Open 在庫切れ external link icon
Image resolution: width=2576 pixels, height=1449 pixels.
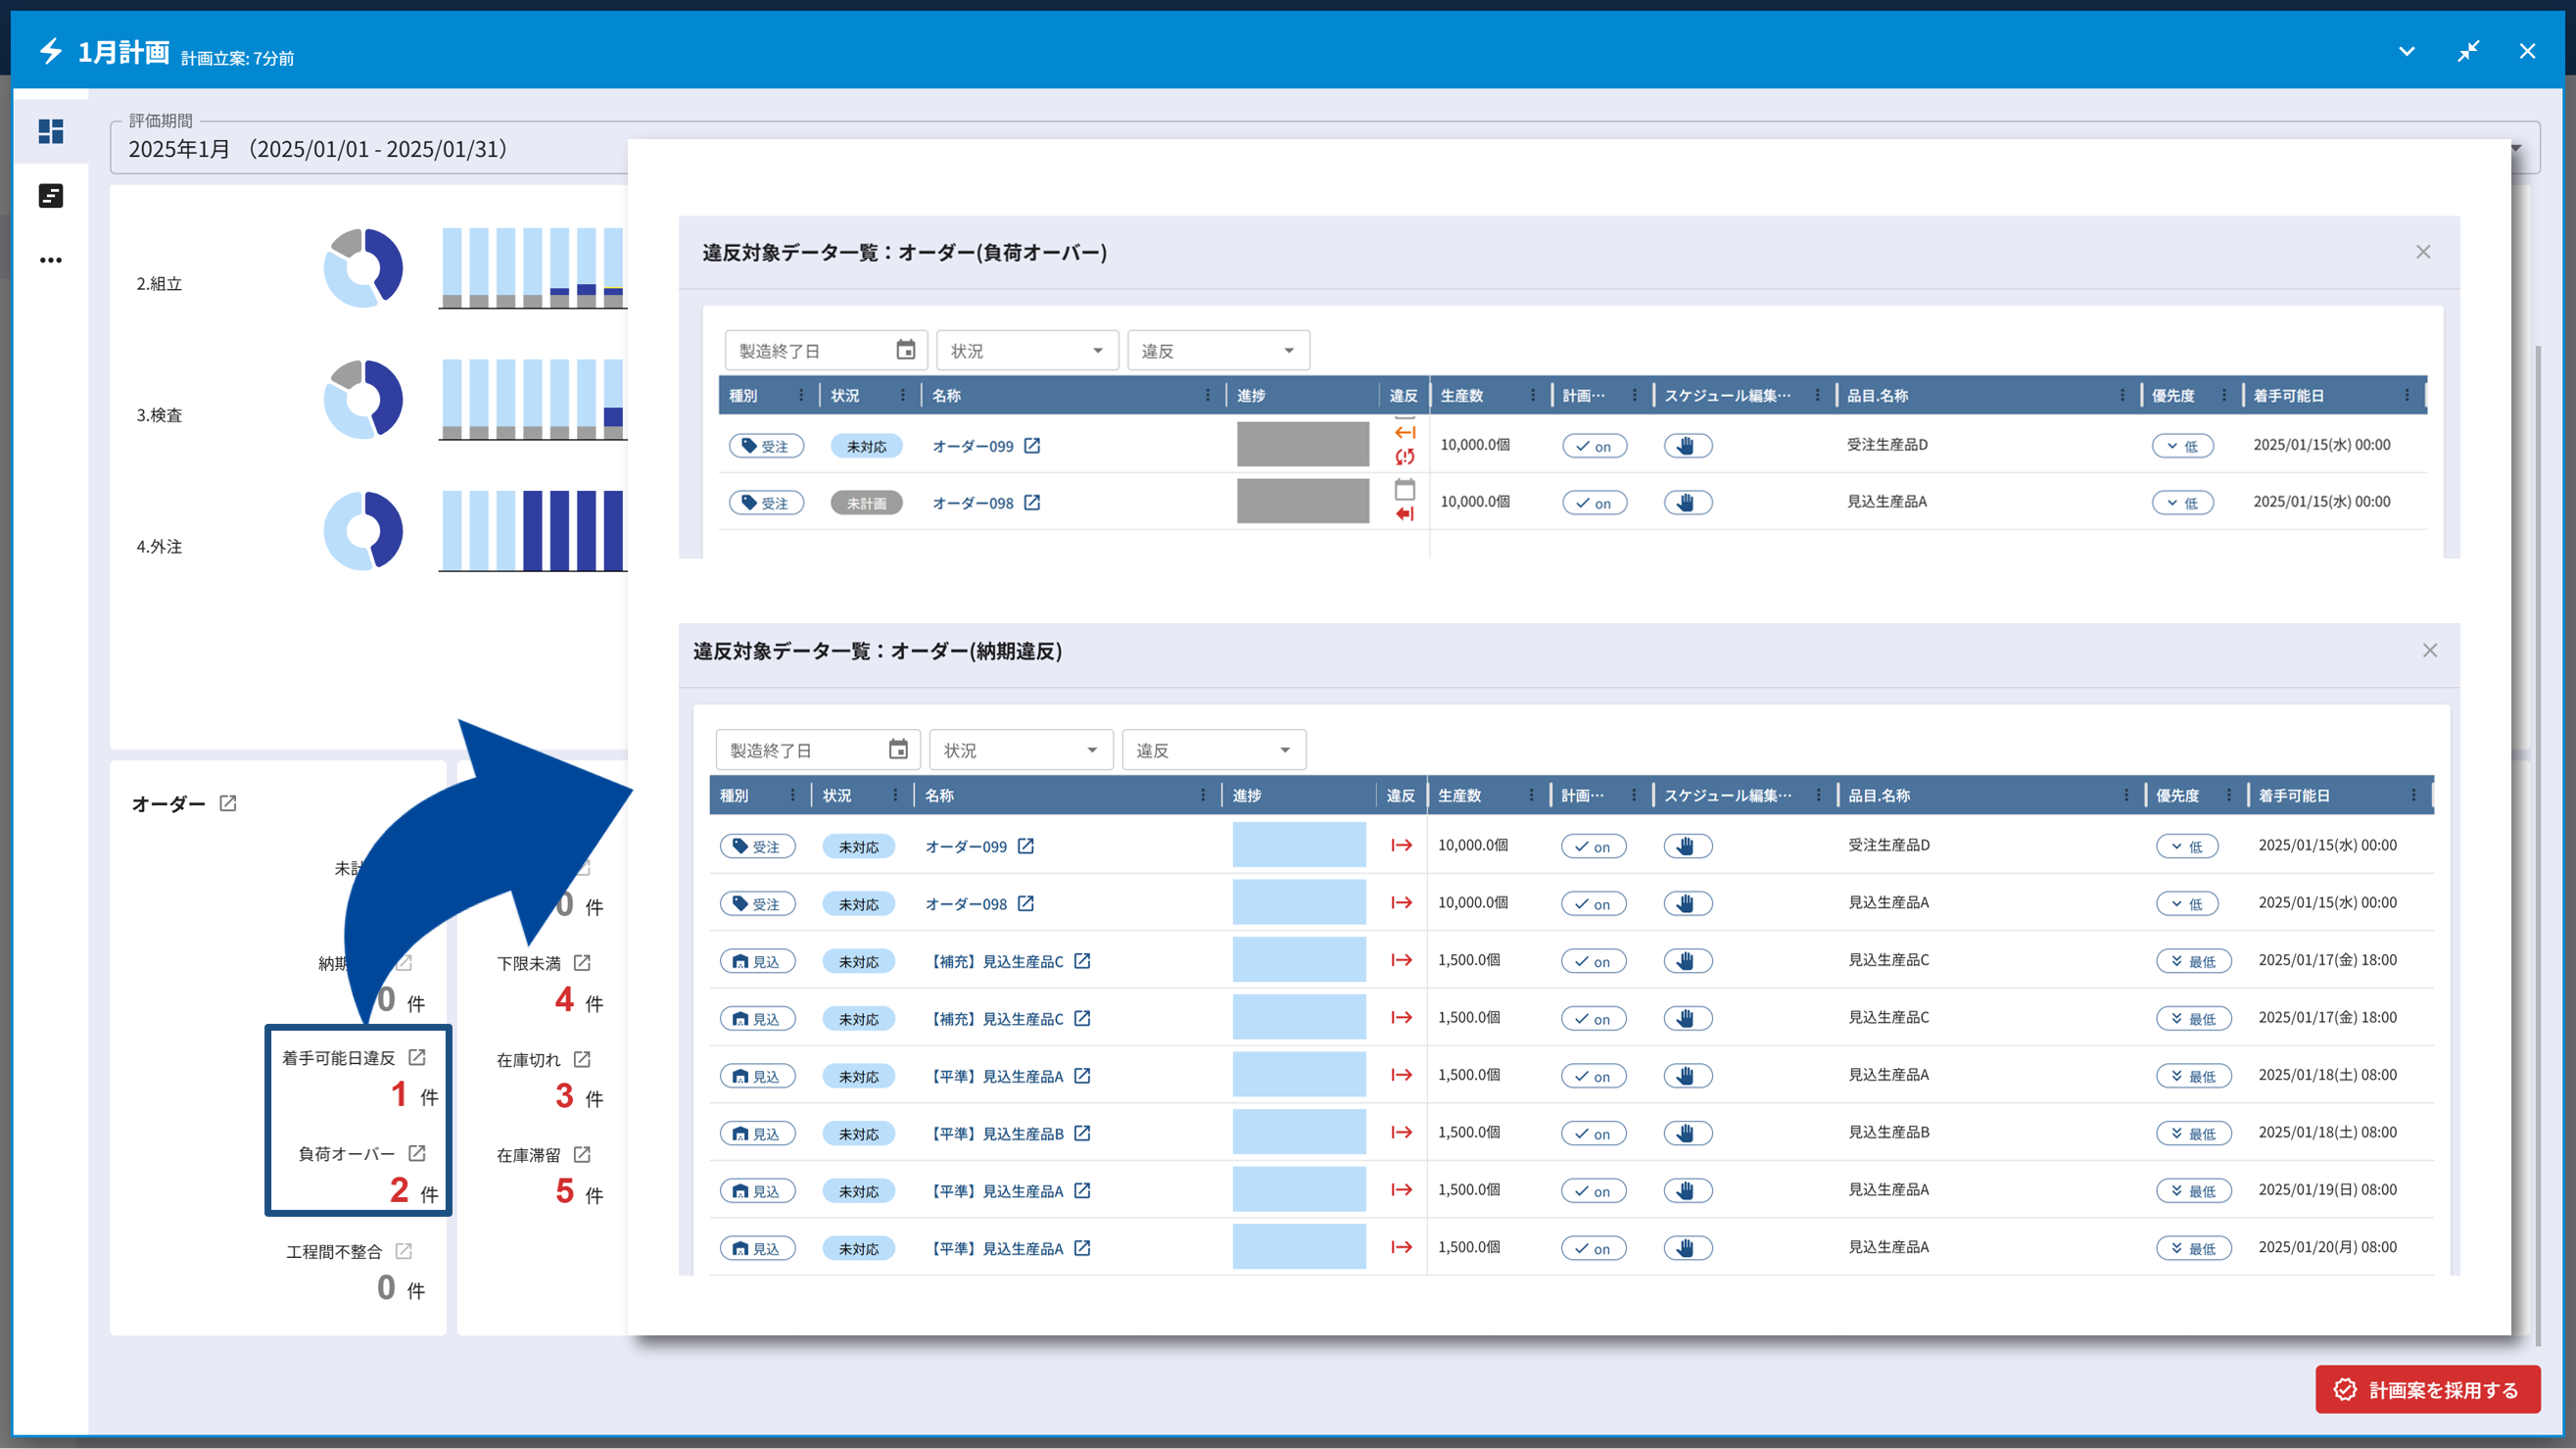(582, 1059)
